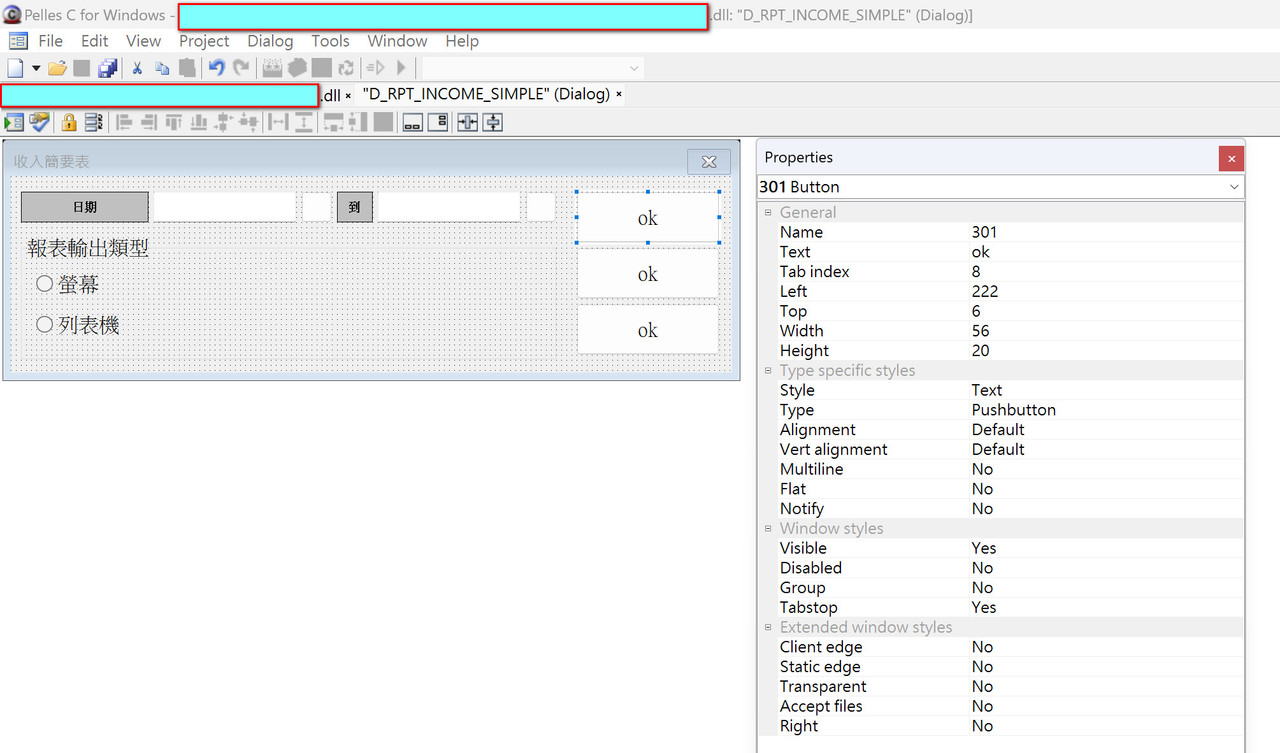1280x753 pixels.
Task: Close the D_RPT_INCOME_SIMPLE dialog tab
Action: [619, 95]
